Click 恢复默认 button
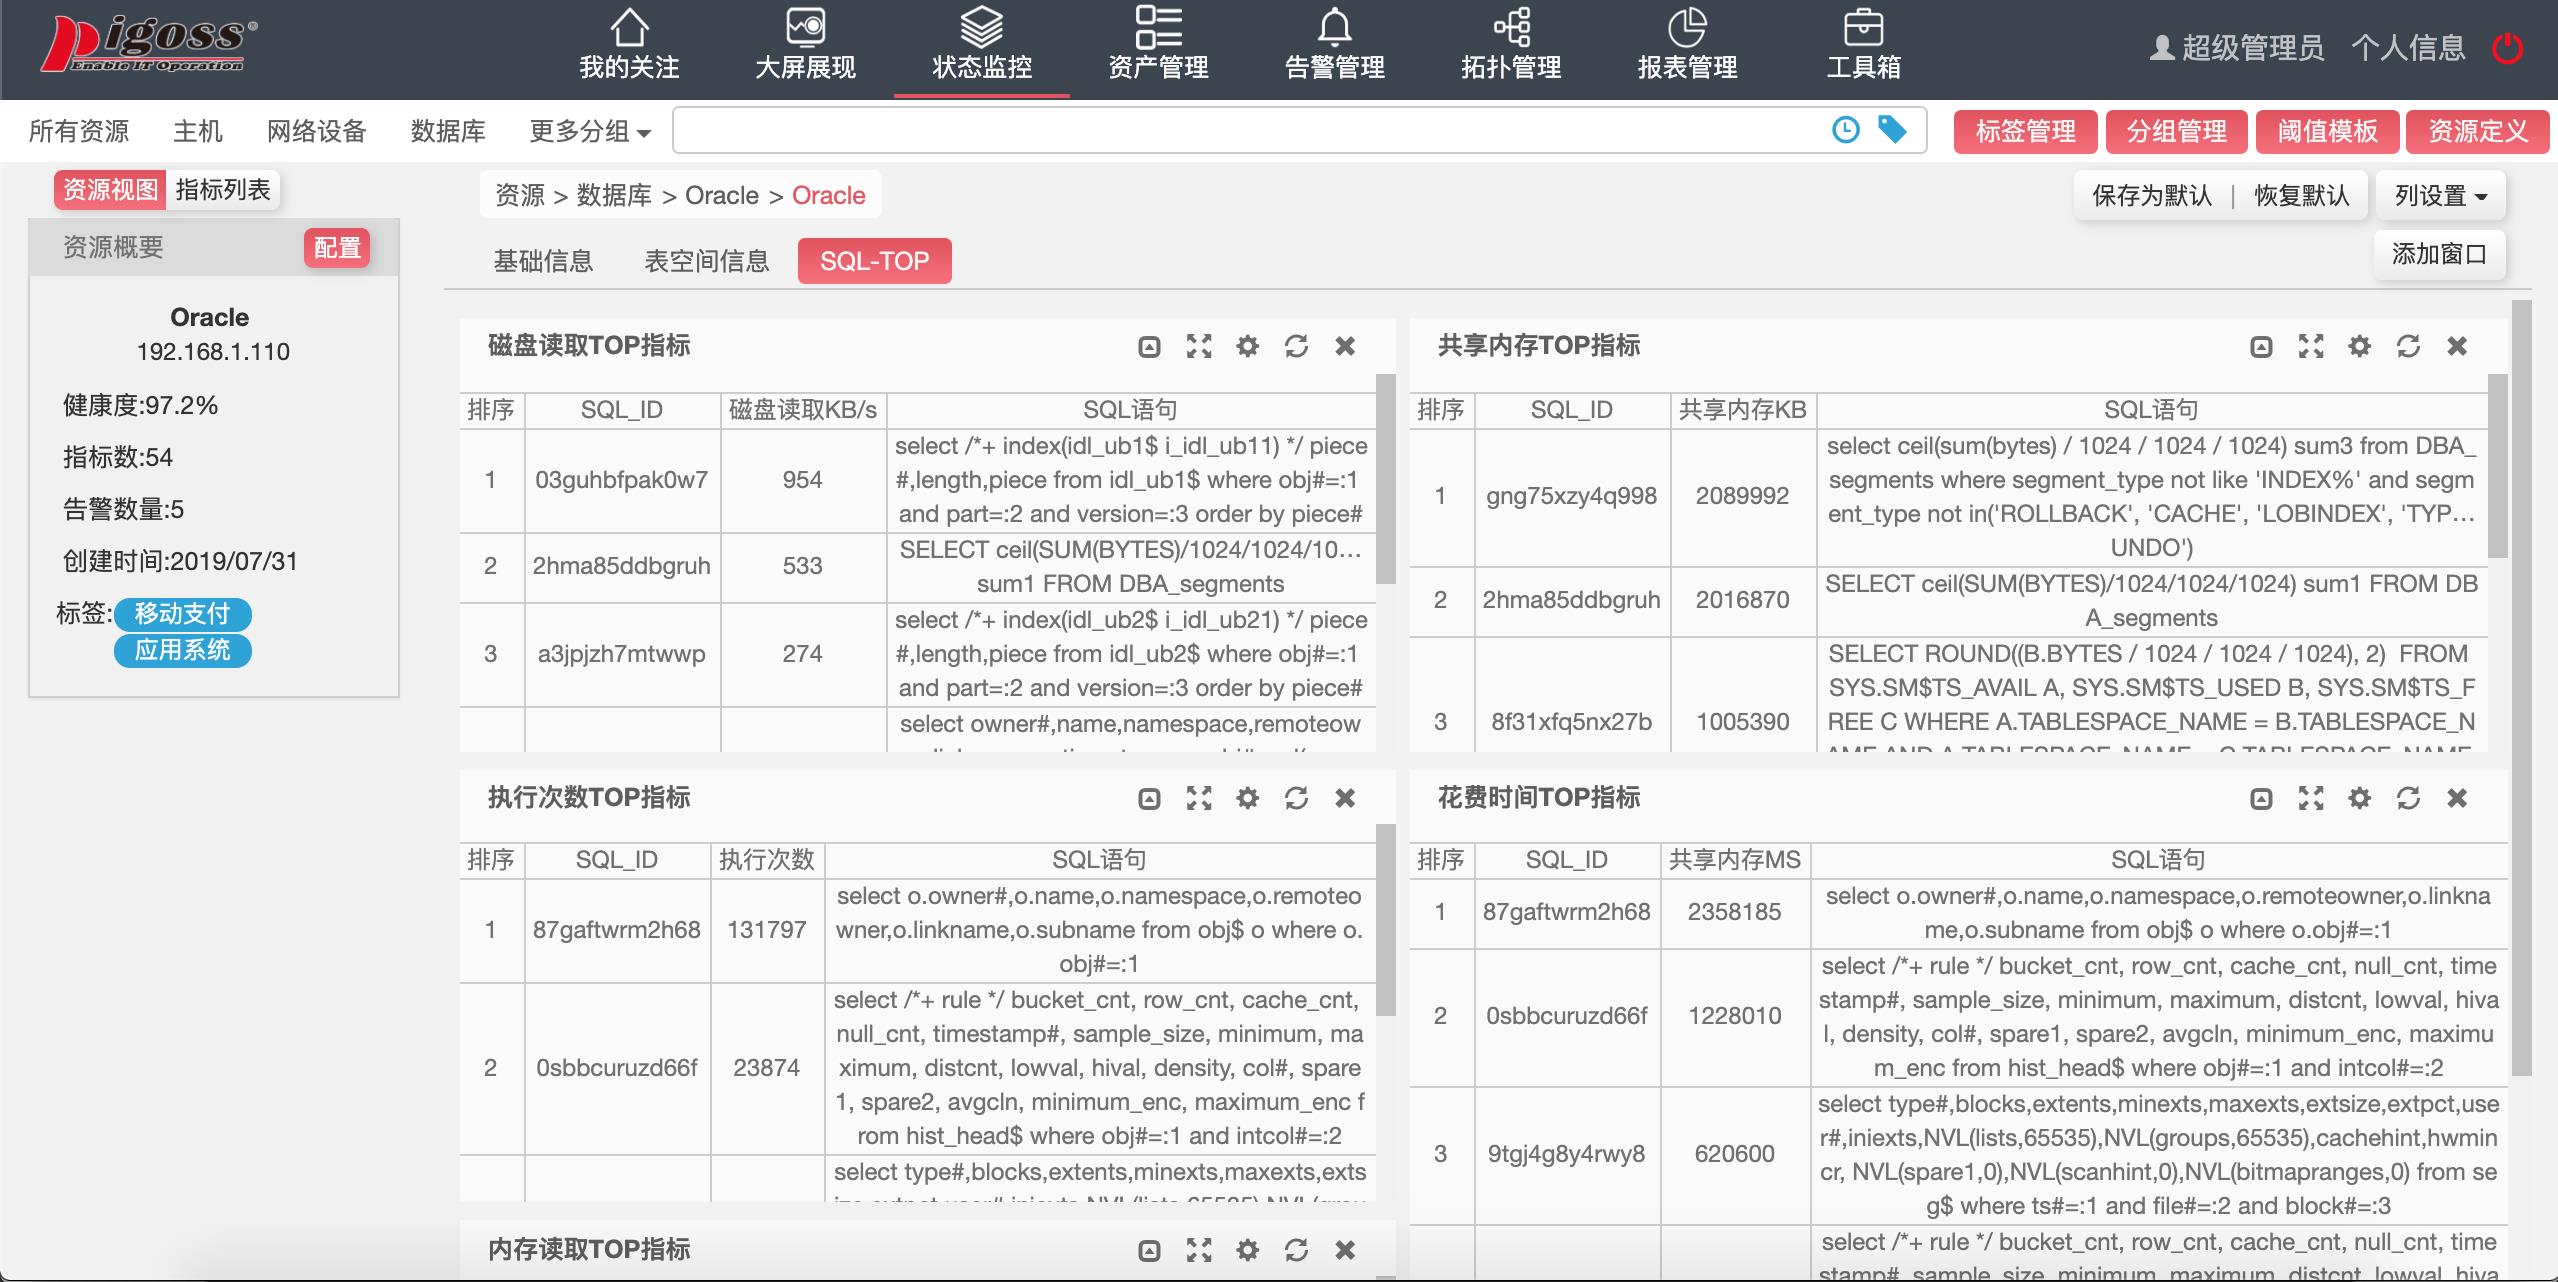The height and width of the screenshot is (1282, 2558). [2302, 195]
